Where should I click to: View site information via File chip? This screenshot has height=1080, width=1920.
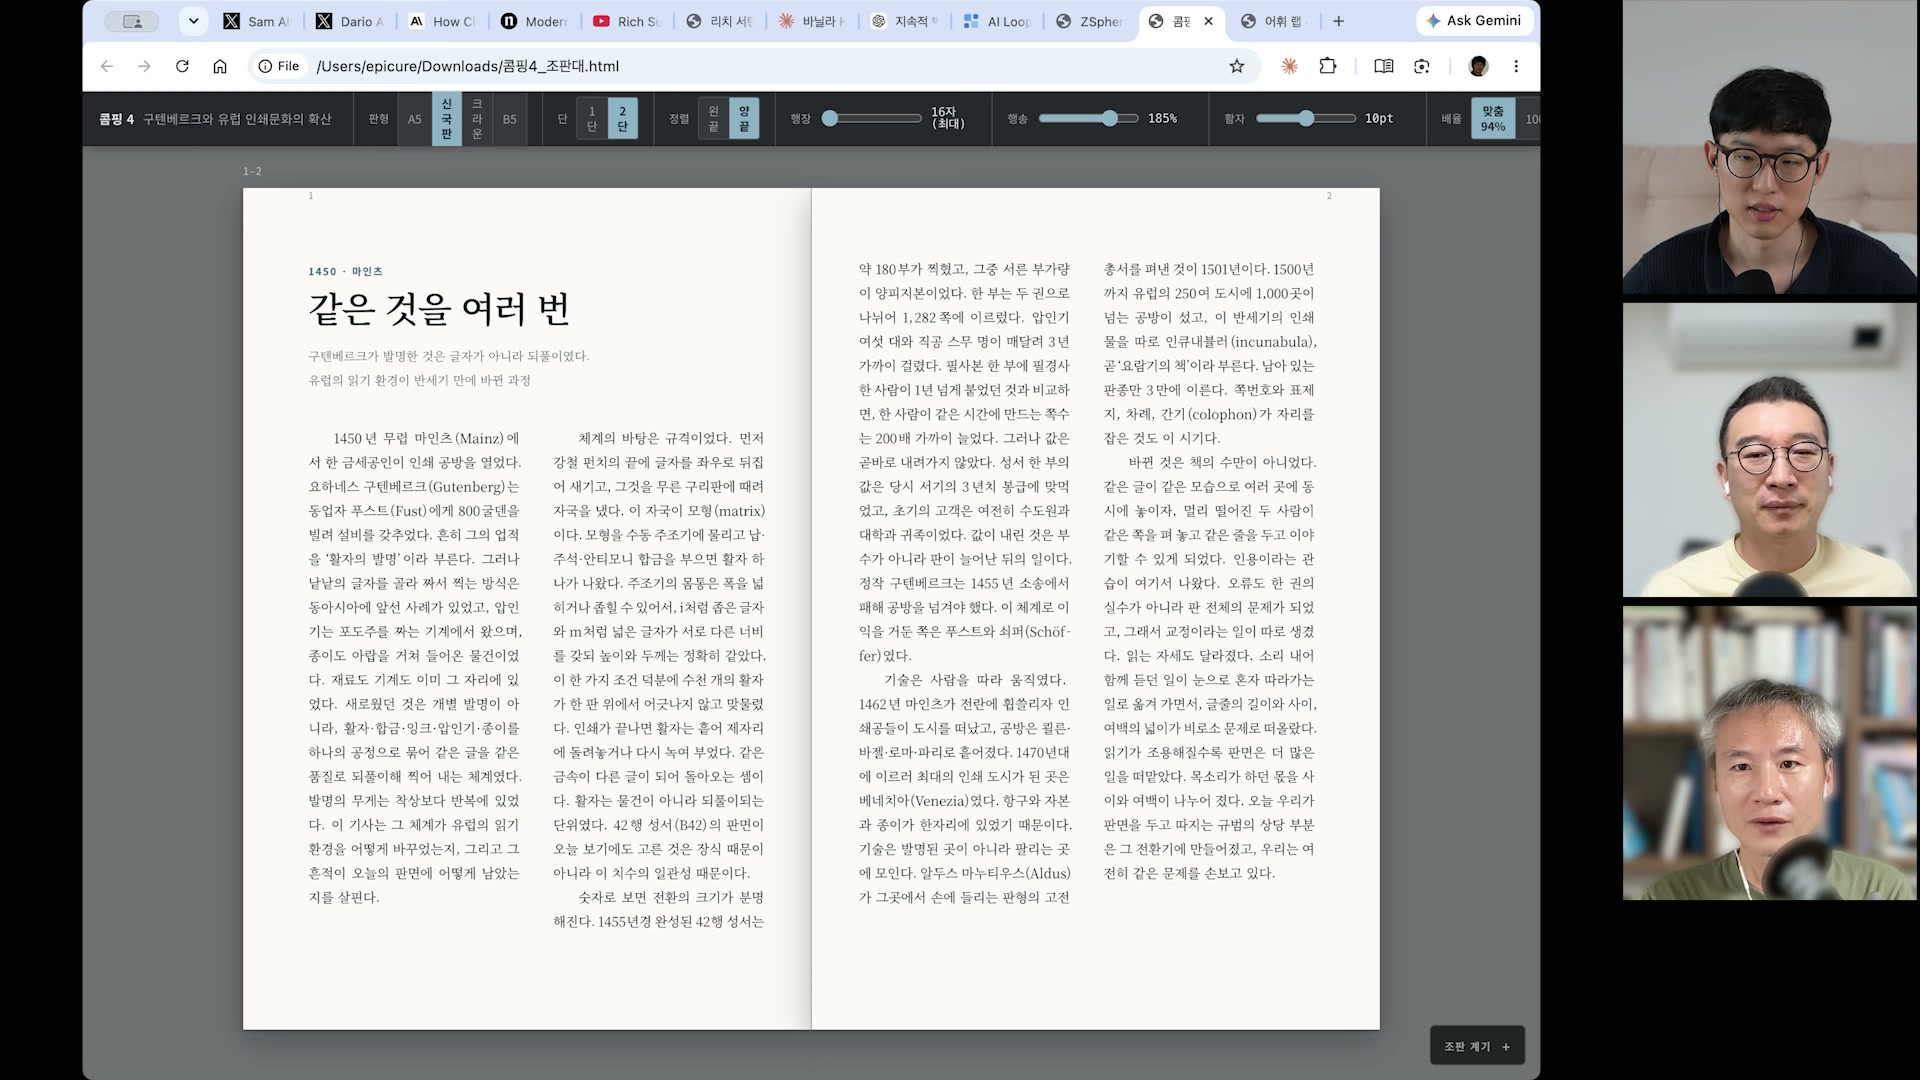point(279,66)
